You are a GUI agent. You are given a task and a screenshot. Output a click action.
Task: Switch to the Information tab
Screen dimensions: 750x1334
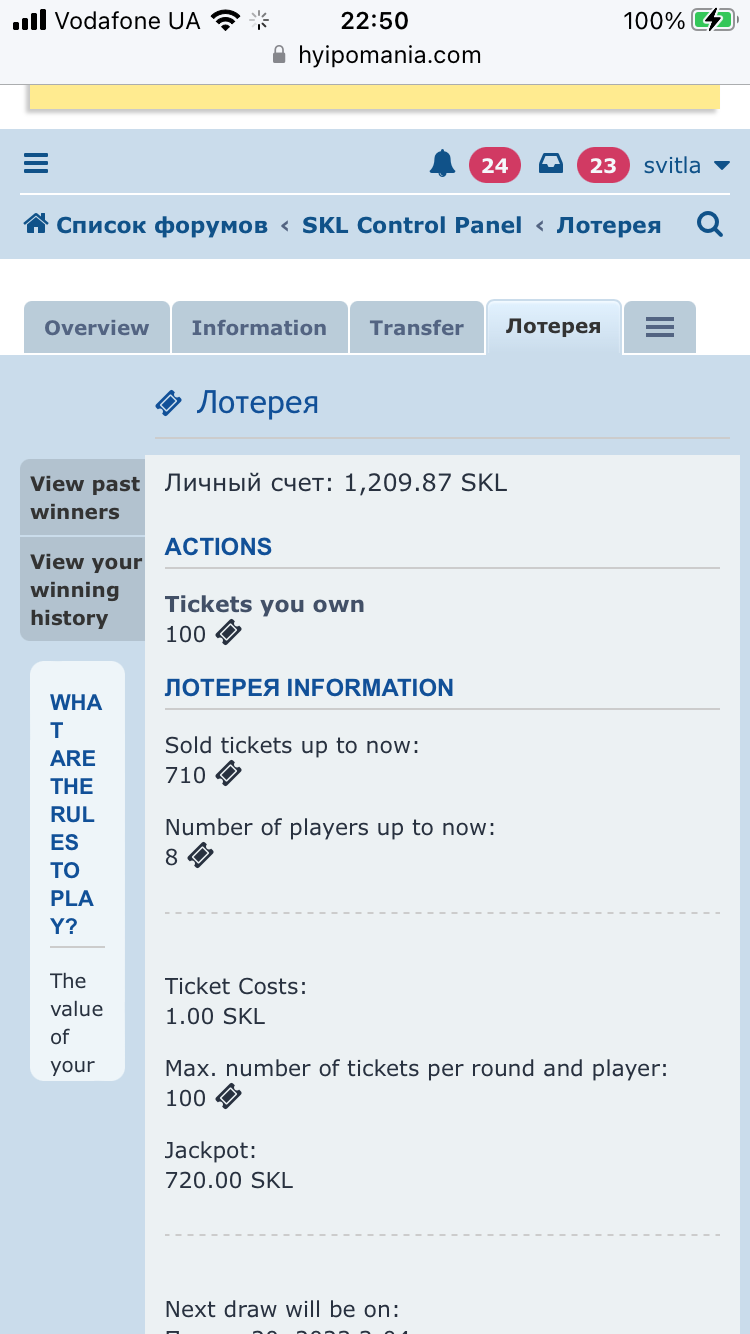click(x=259, y=328)
